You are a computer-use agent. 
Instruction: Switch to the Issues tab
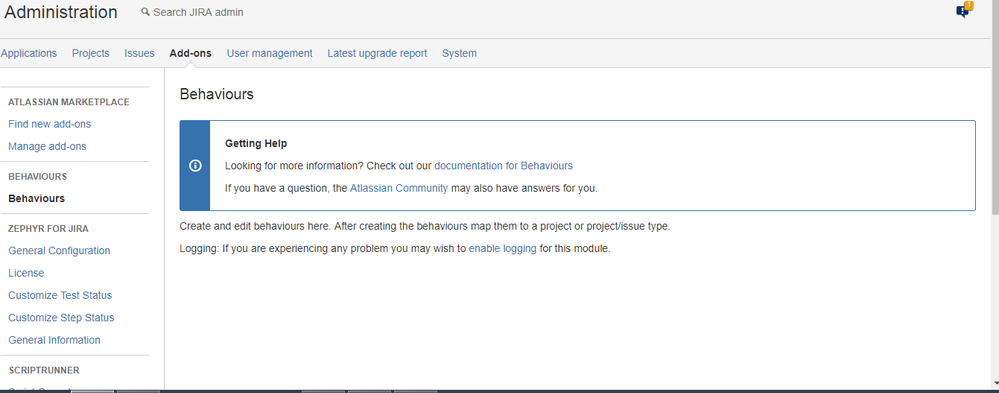[x=140, y=54]
